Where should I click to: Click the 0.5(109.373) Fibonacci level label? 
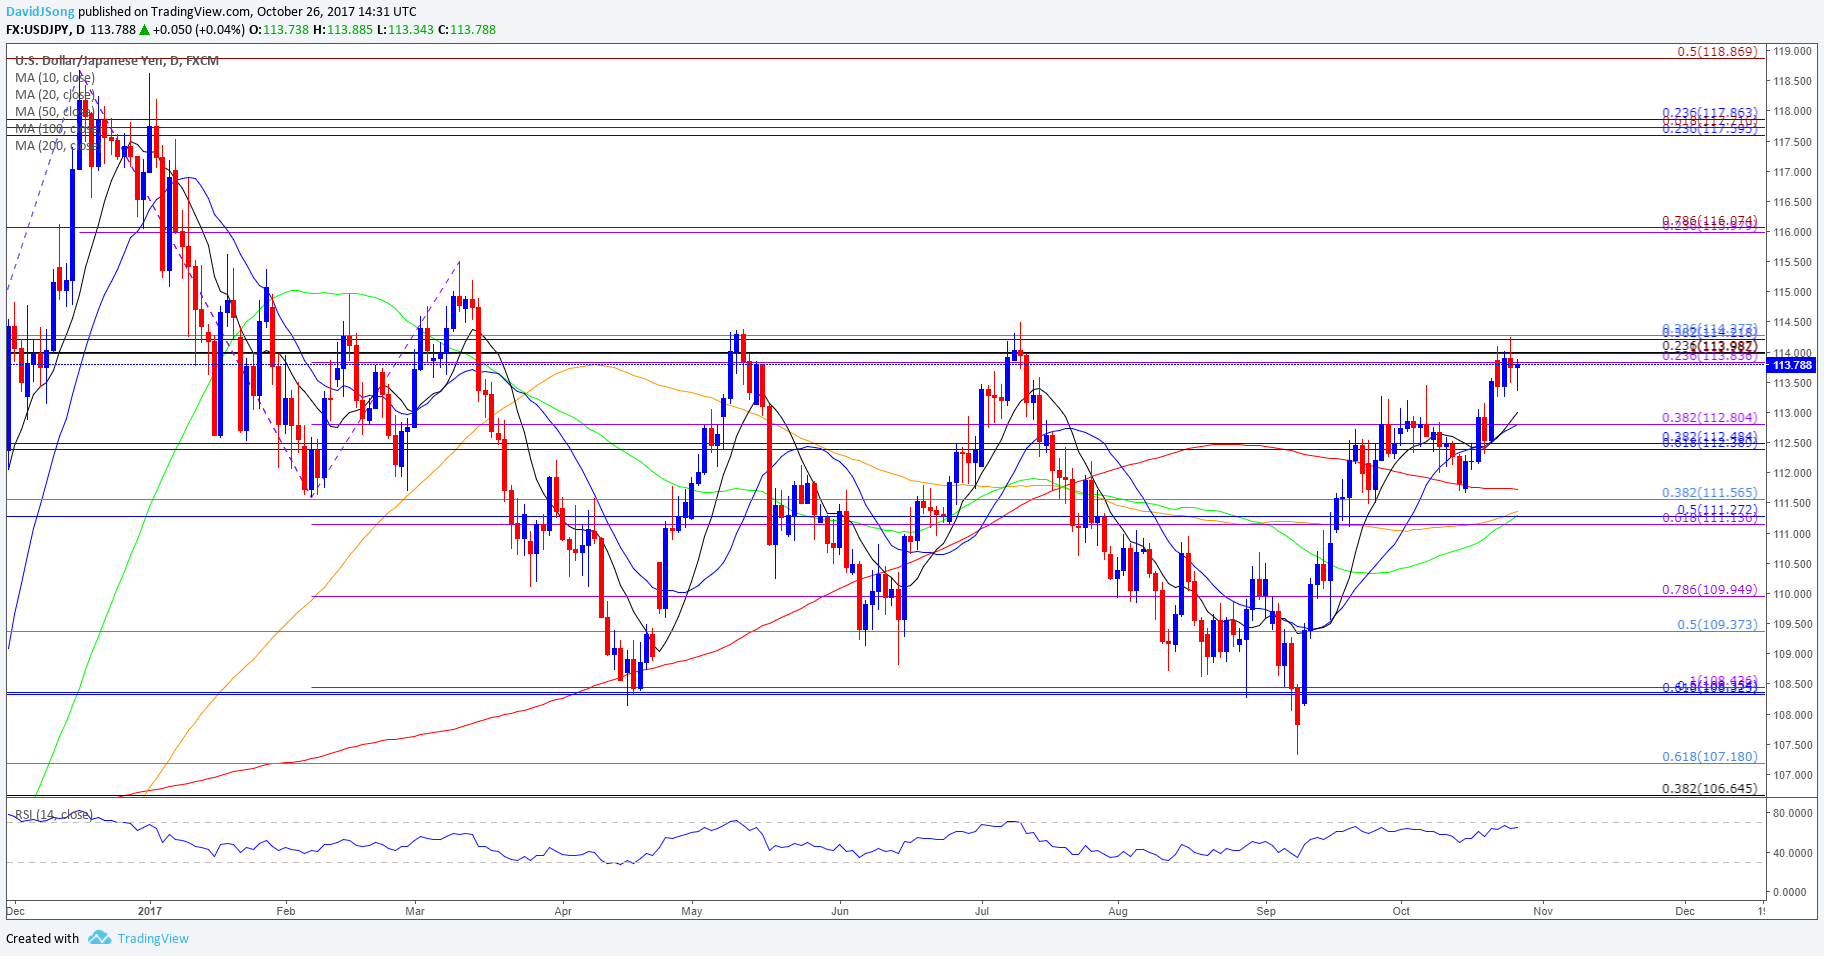pos(1717,624)
